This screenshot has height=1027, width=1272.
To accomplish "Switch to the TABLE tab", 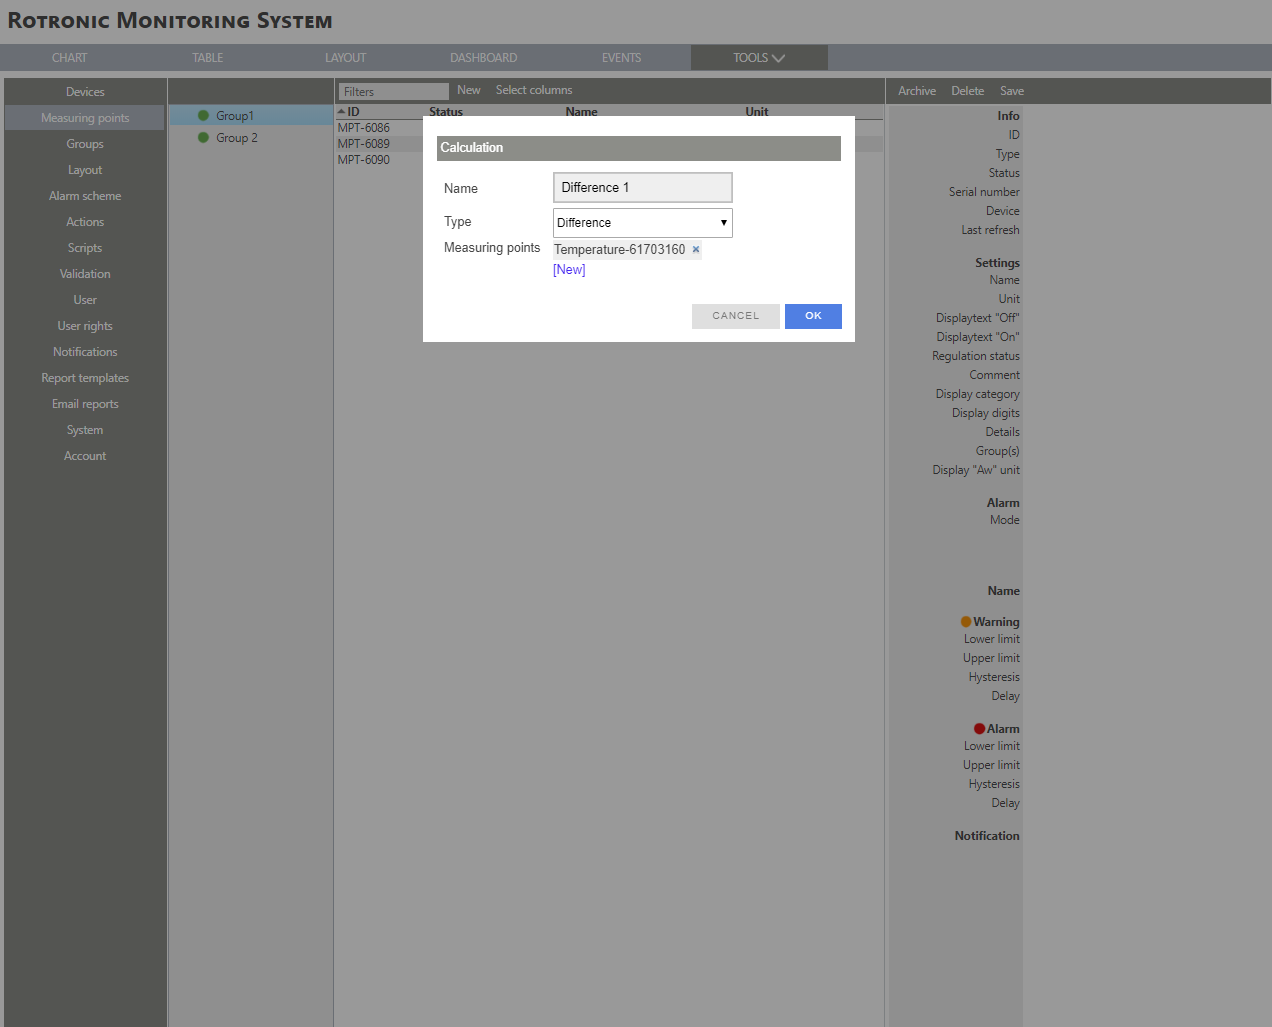I will 208,58.
